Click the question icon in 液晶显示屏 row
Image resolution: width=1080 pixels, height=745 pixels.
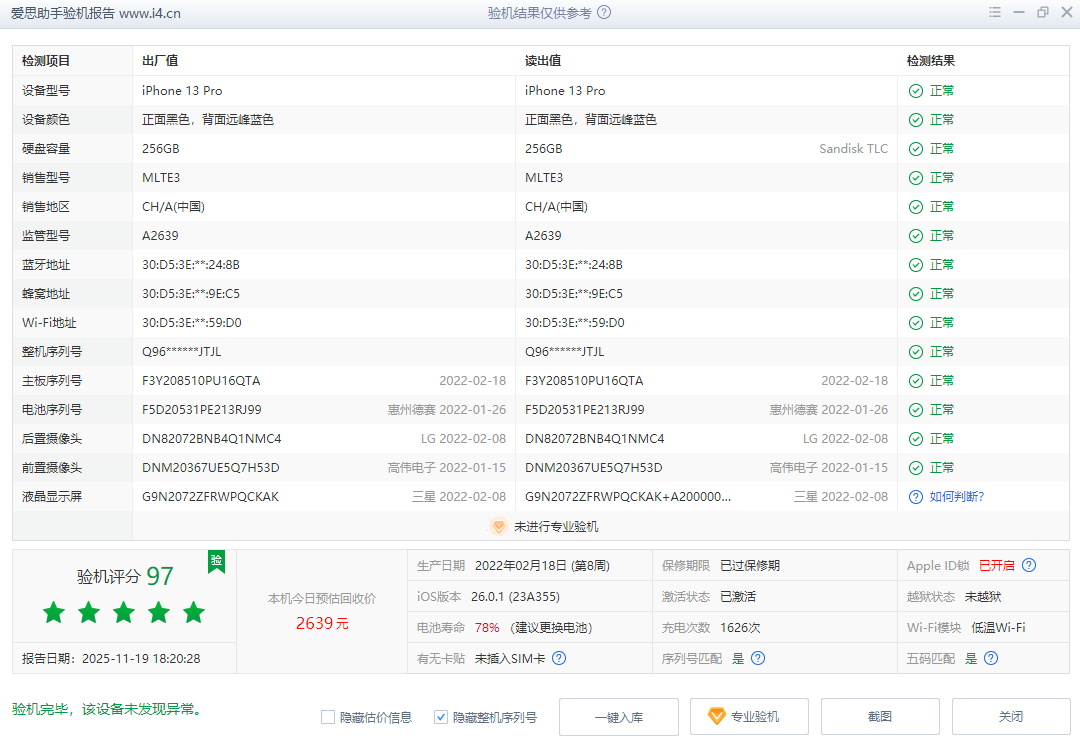pyautogui.click(x=915, y=497)
